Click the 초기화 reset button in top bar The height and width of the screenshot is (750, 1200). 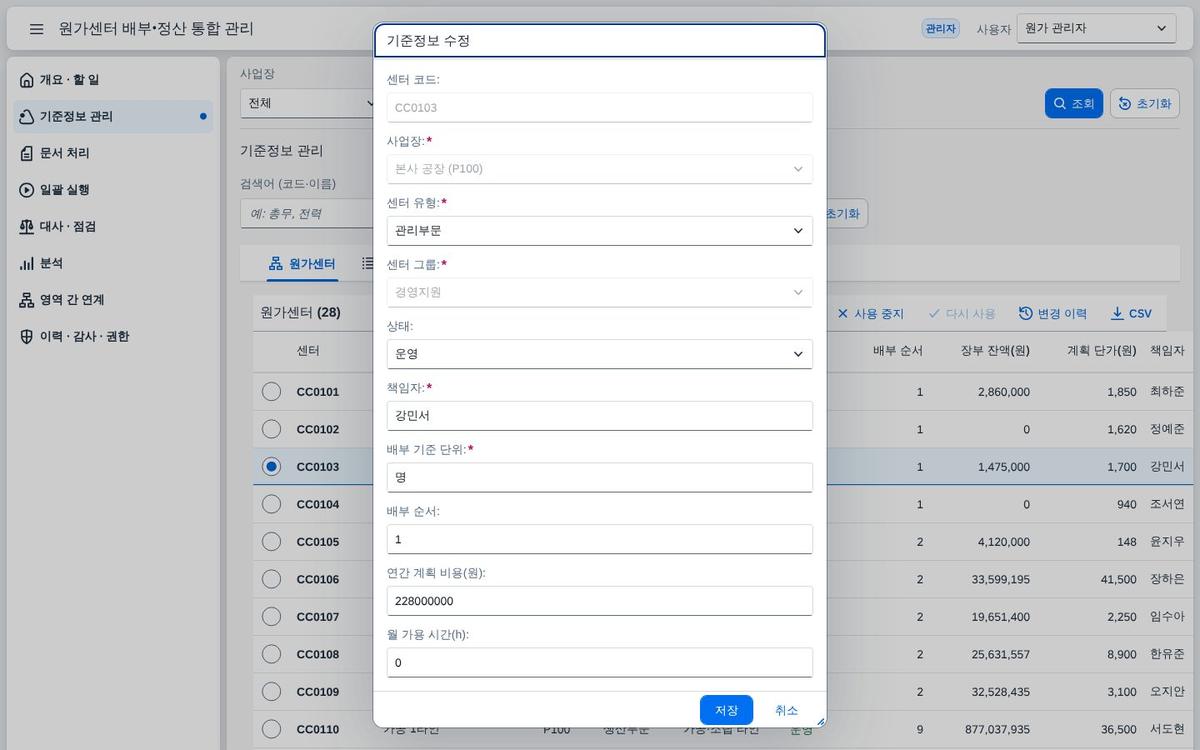tap(1145, 103)
